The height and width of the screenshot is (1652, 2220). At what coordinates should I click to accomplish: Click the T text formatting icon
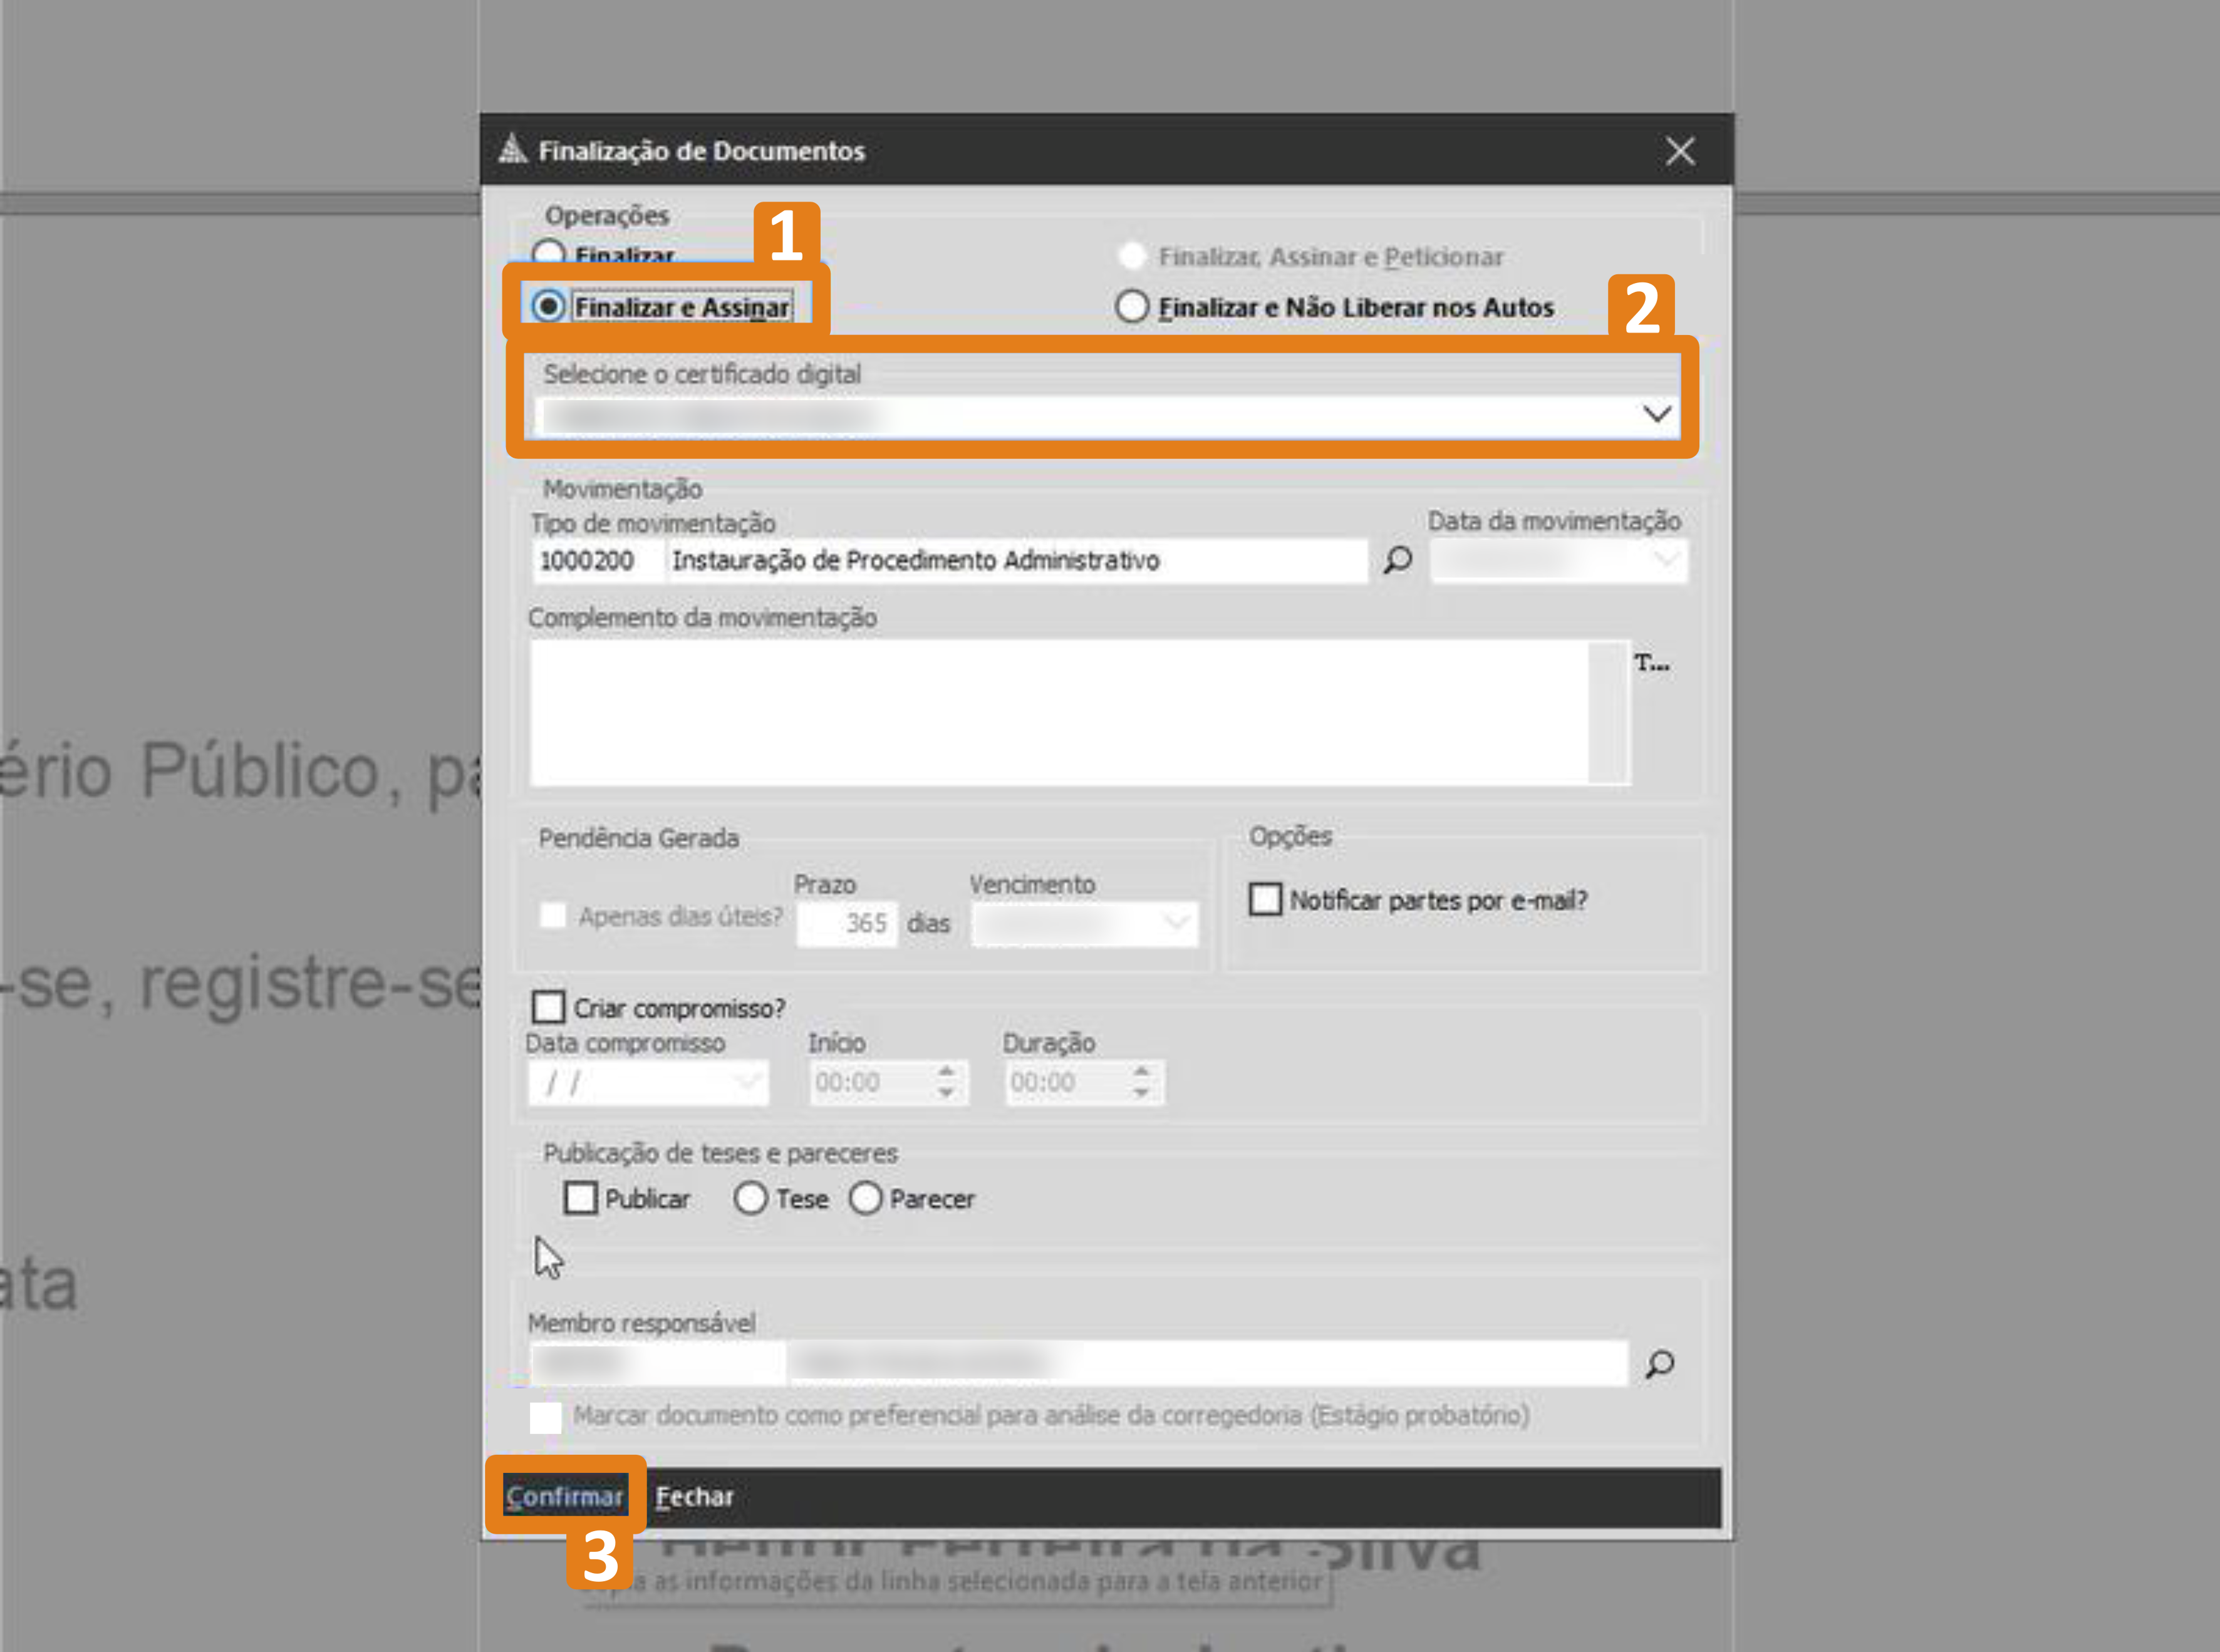click(1652, 663)
